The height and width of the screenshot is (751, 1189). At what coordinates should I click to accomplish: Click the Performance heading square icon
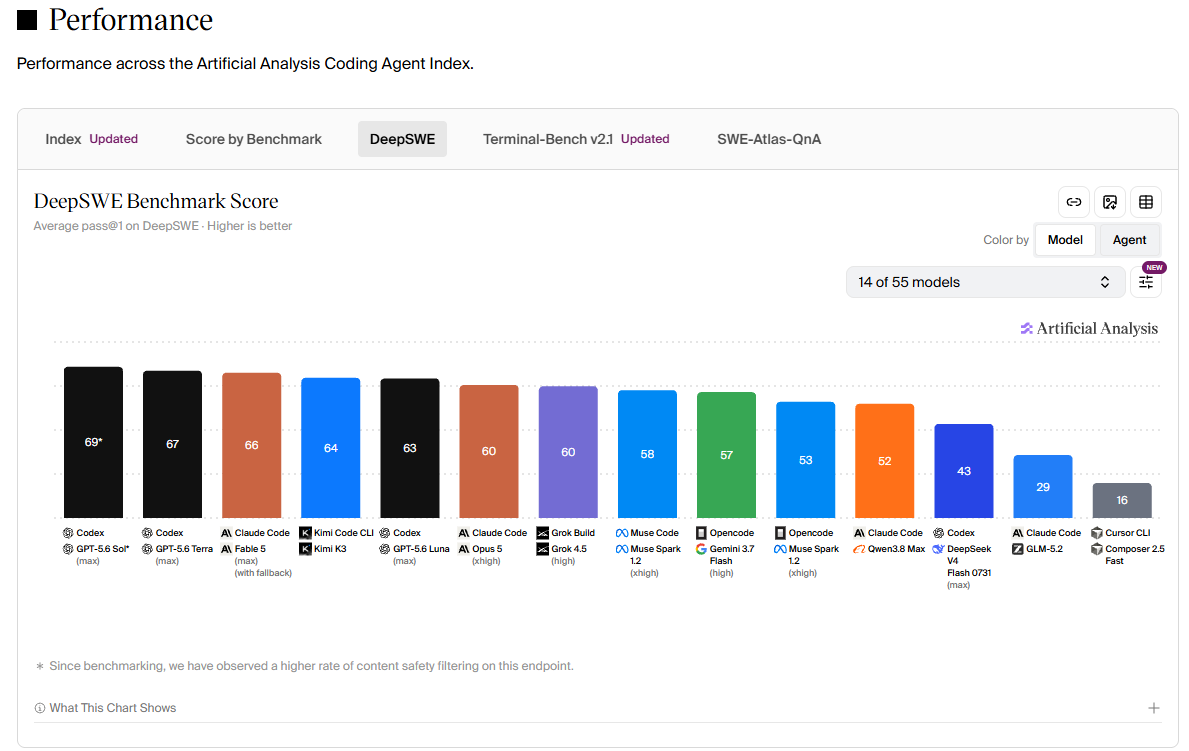click(27, 20)
